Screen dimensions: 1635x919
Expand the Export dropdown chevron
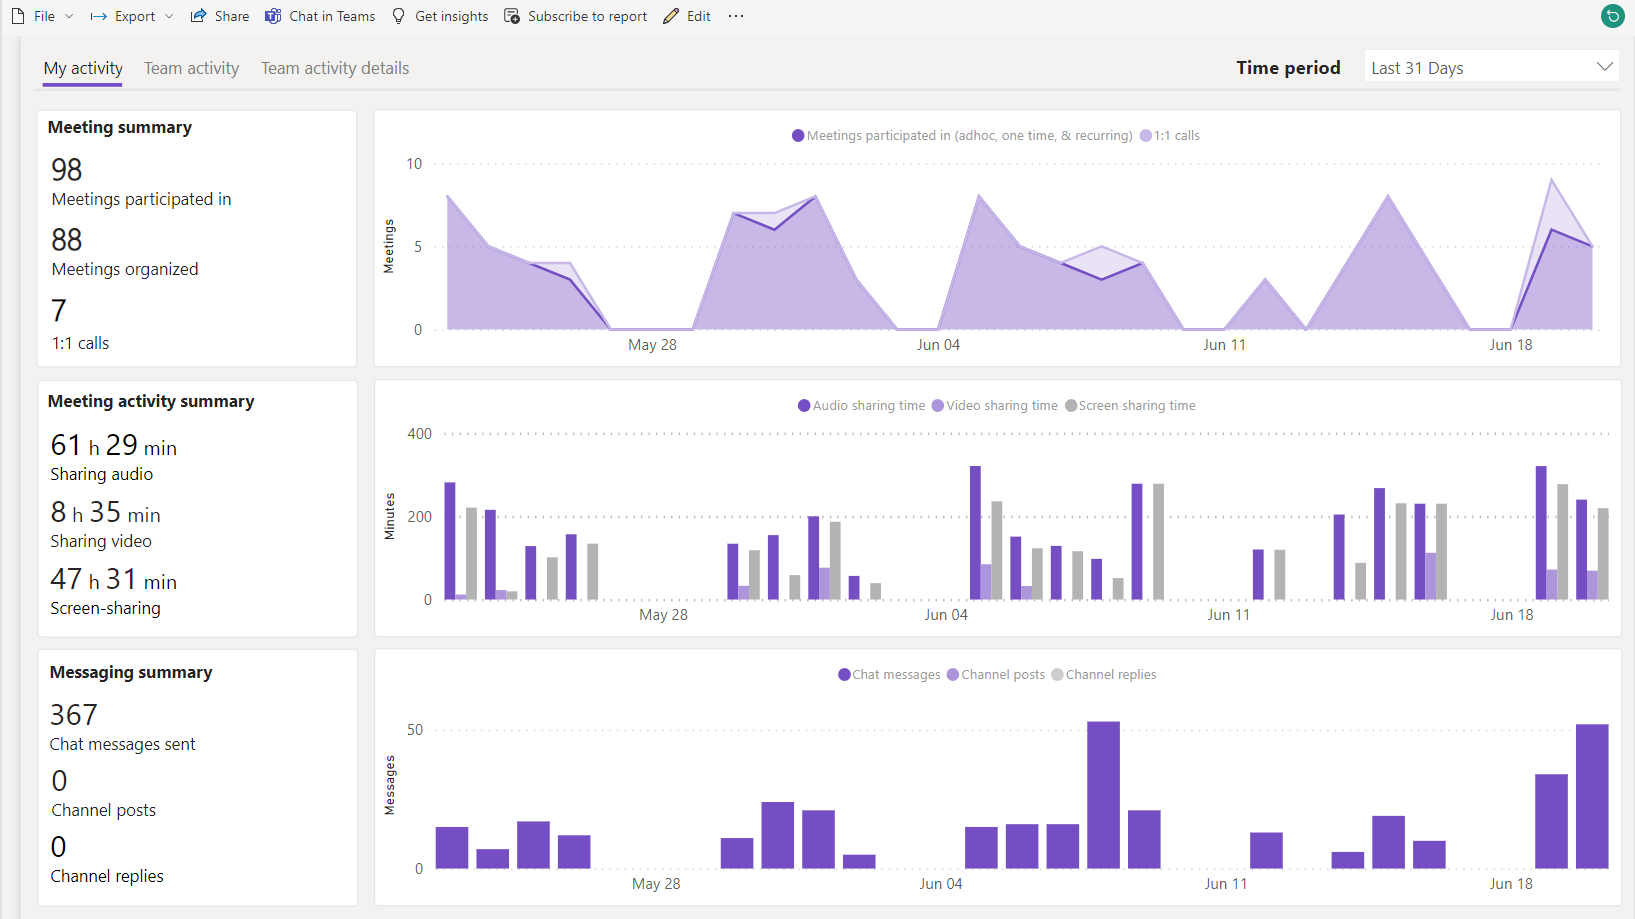pyautogui.click(x=169, y=16)
